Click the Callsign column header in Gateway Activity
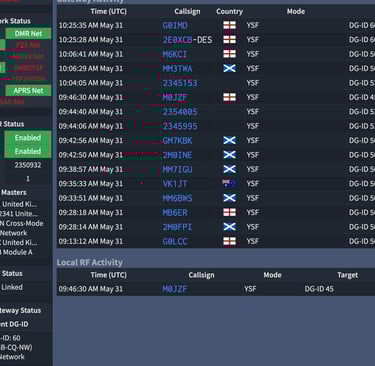The height and width of the screenshot is (366, 375). point(187,12)
